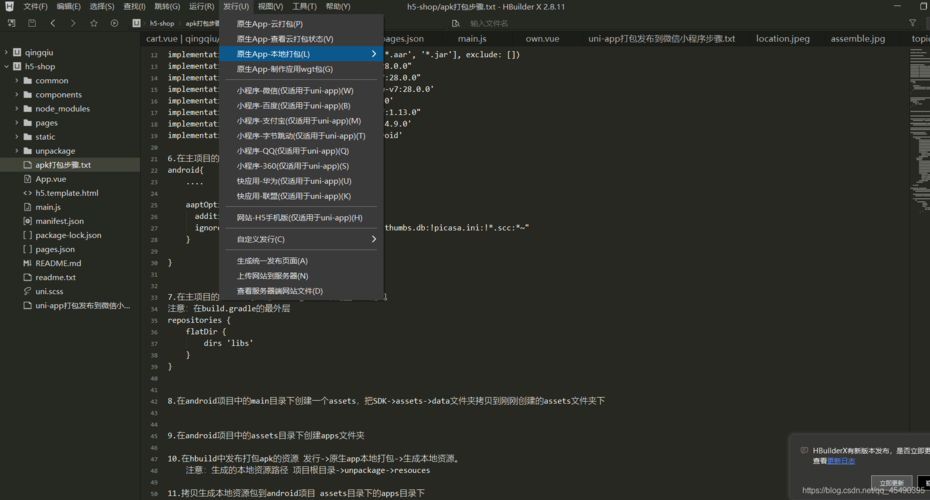
Task: Click the common folder icon
Action: 27,80
